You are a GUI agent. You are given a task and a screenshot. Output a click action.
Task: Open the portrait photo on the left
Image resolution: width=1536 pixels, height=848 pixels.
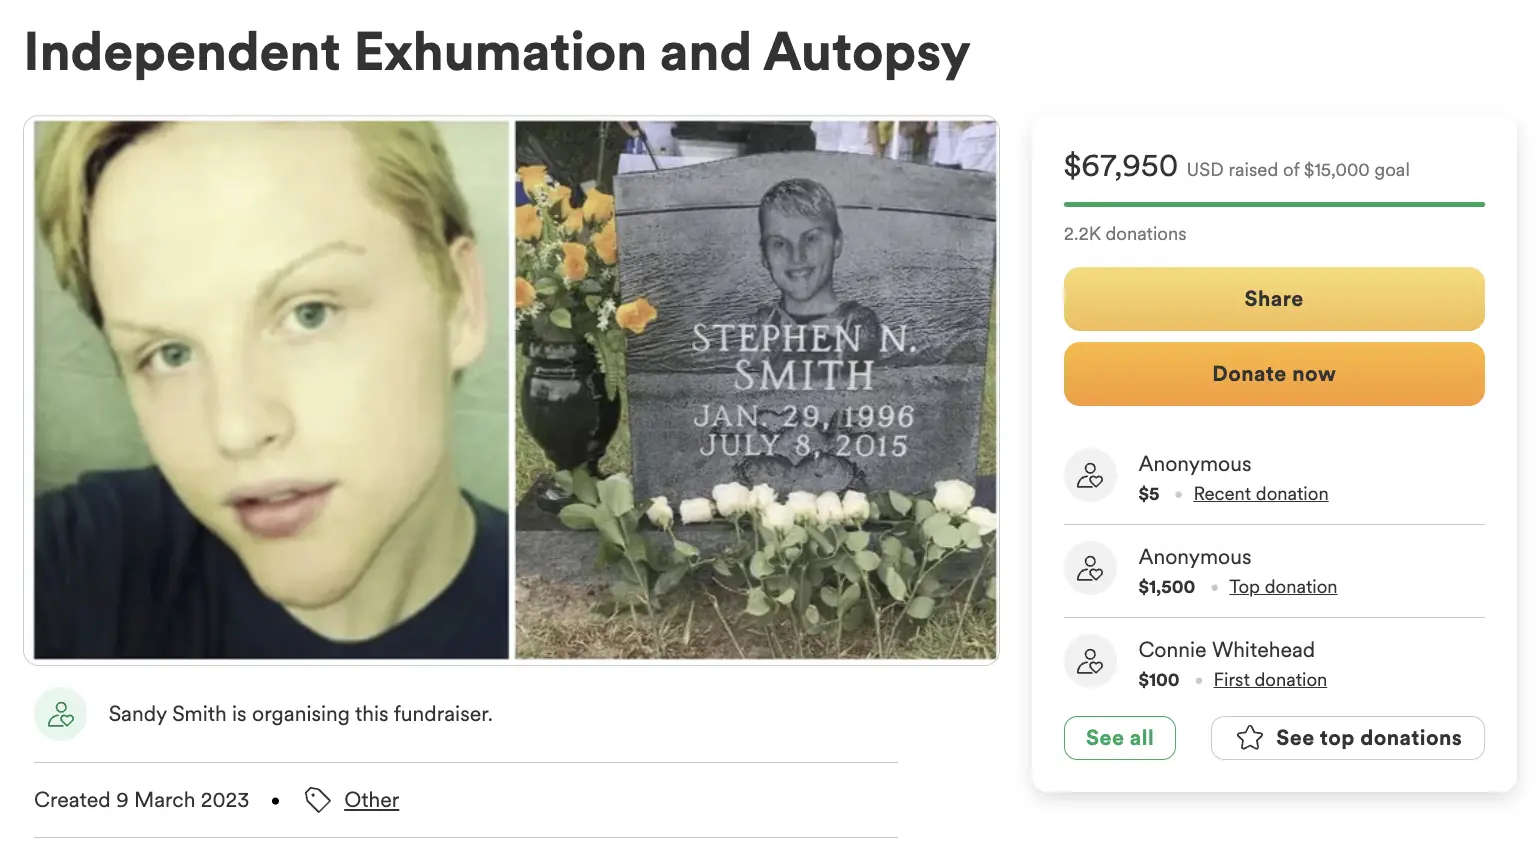(x=271, y=390)
